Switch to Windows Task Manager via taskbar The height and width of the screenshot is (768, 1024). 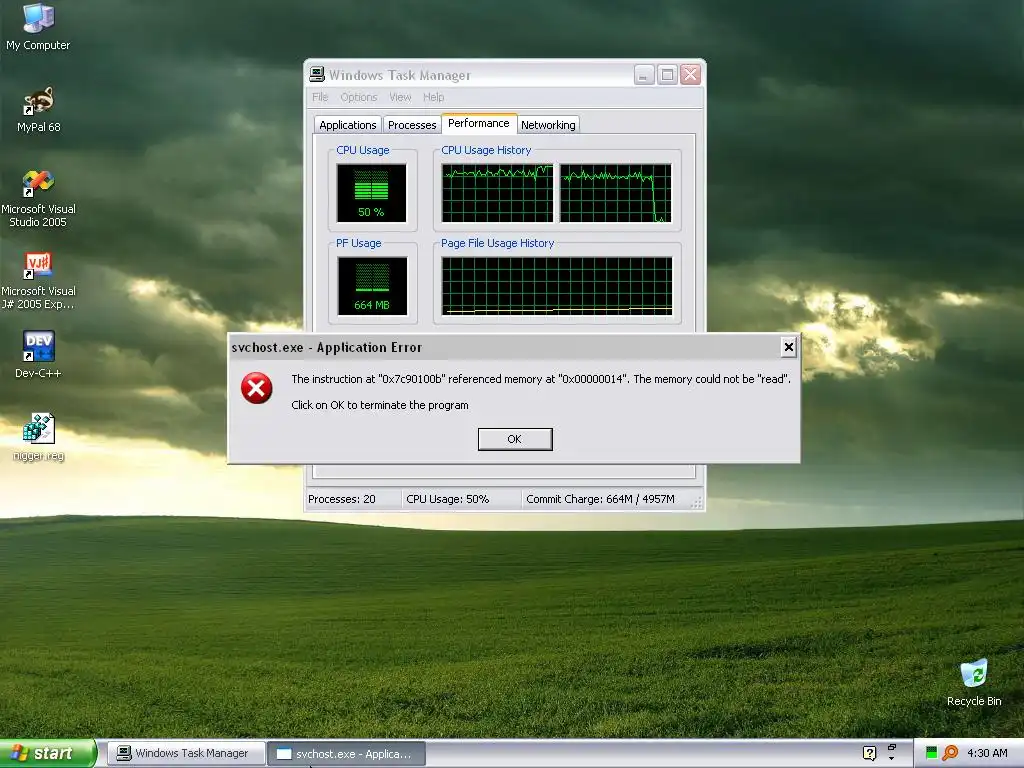coord(185,754)
